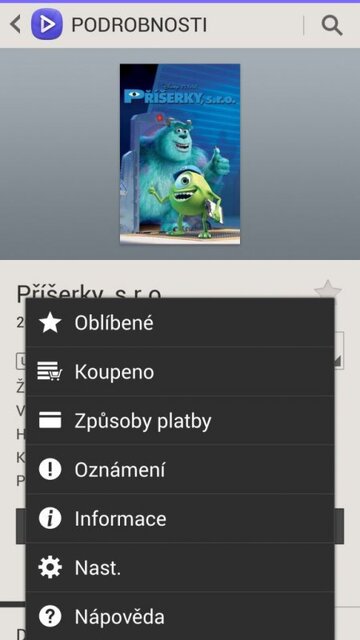The width and height of the screenshot is (360, 640).
Task: Click the gear icon for Nast.
Action: pyautogui.click(x=50, y=567)
